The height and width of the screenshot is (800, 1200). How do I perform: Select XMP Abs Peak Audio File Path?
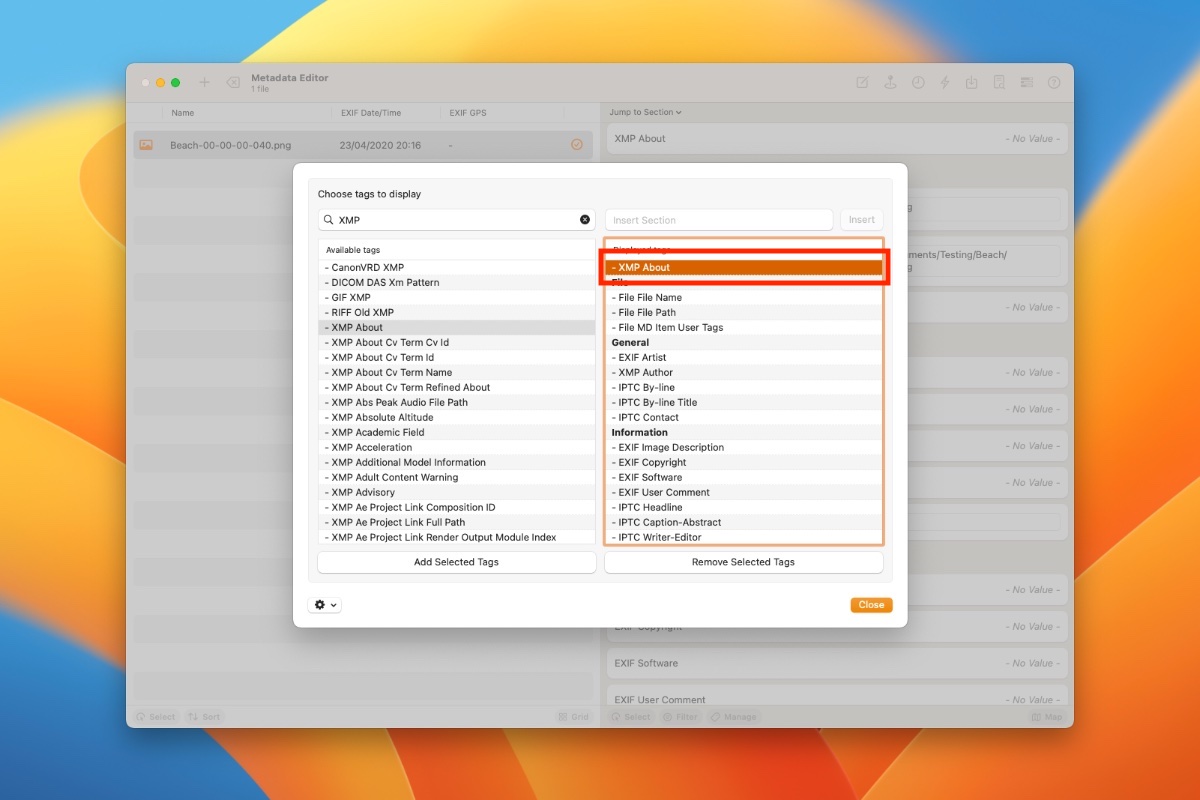456,402
